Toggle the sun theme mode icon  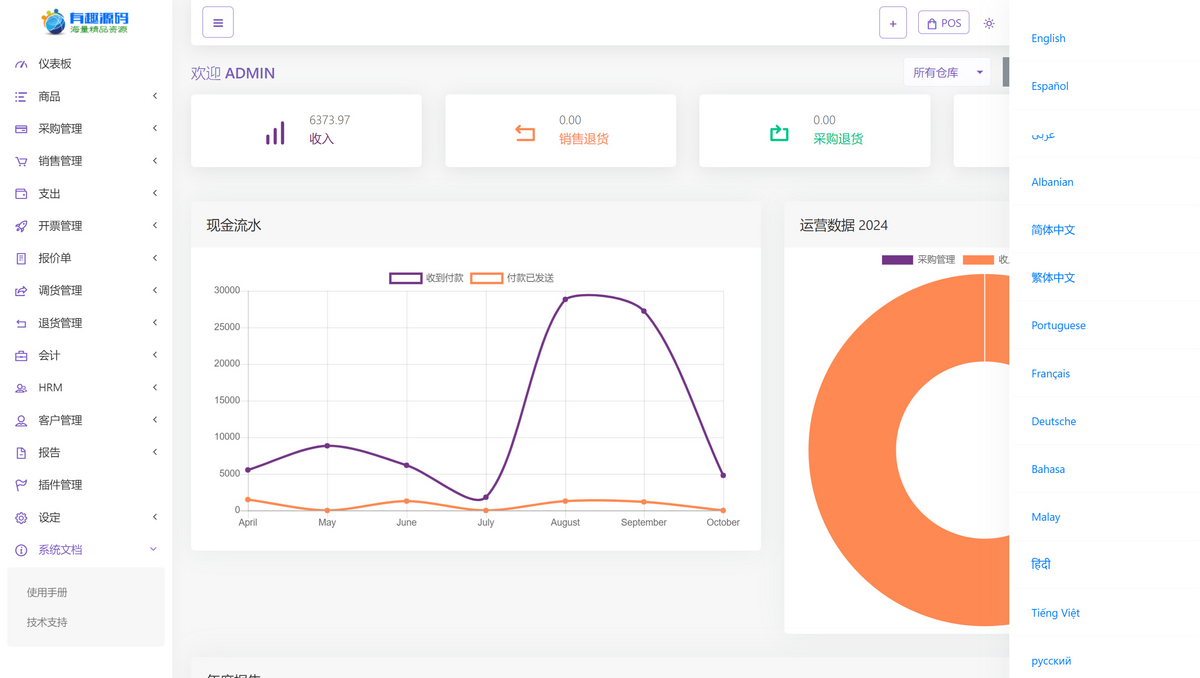pyautogui.click(x=989, y=23)
